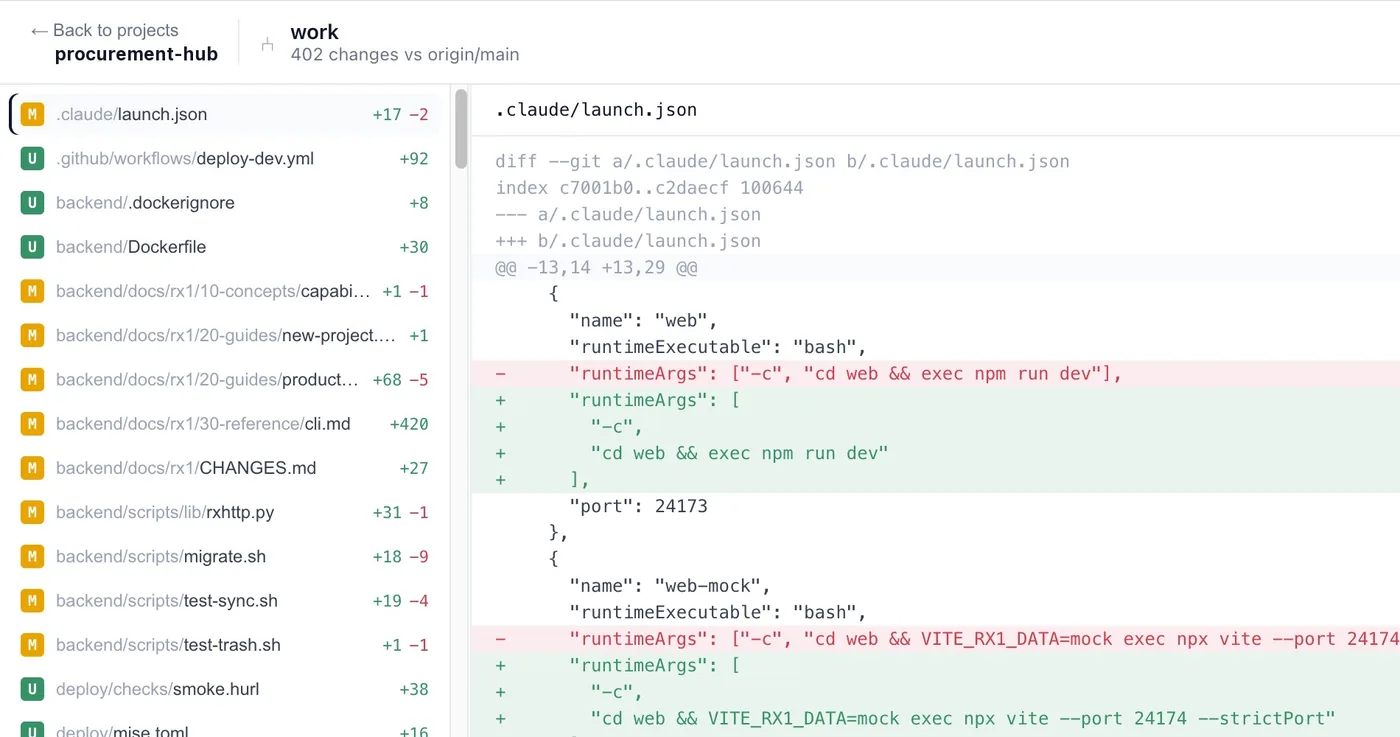Click the U status badge for backend/Dockerfile

[x=32, y=247]
